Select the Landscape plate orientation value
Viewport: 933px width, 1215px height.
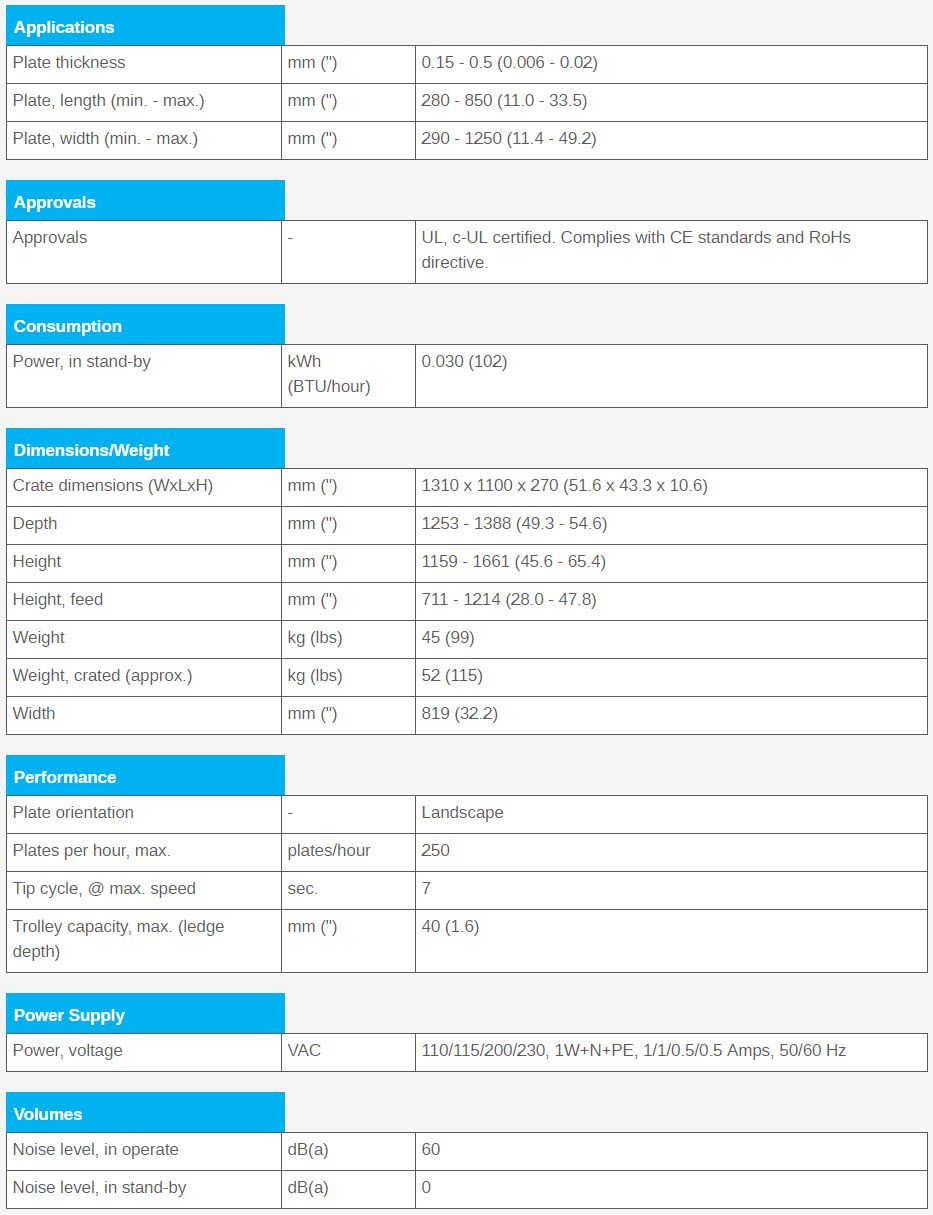click(462, 812)
